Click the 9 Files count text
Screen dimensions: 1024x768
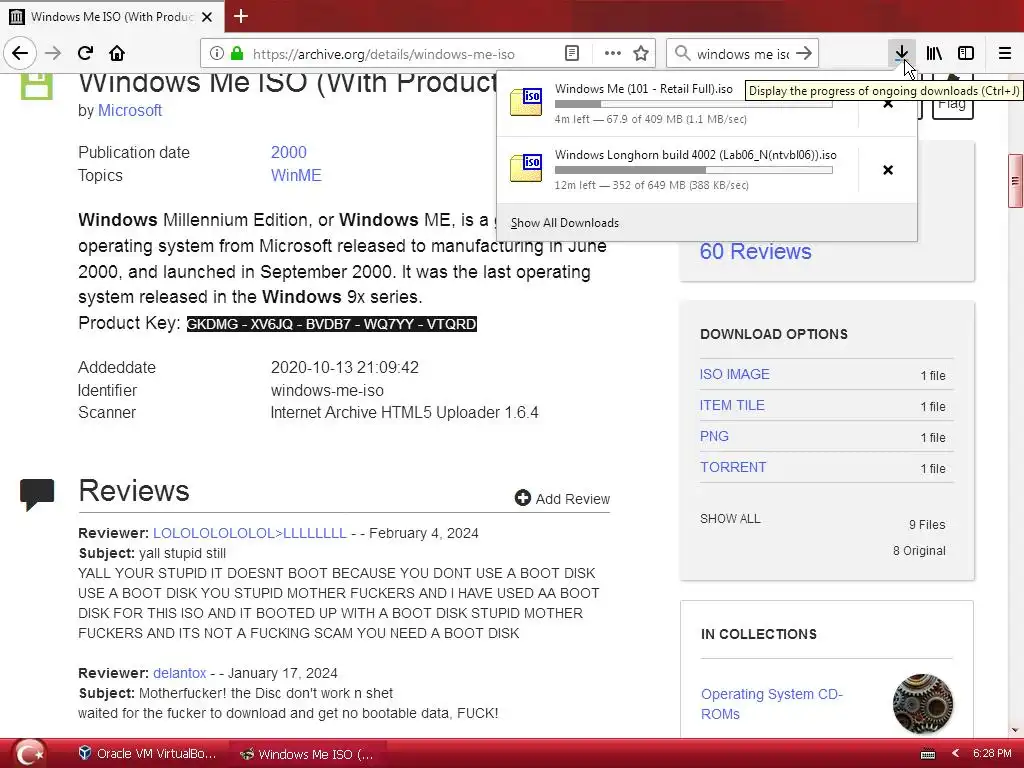point(927,524)
